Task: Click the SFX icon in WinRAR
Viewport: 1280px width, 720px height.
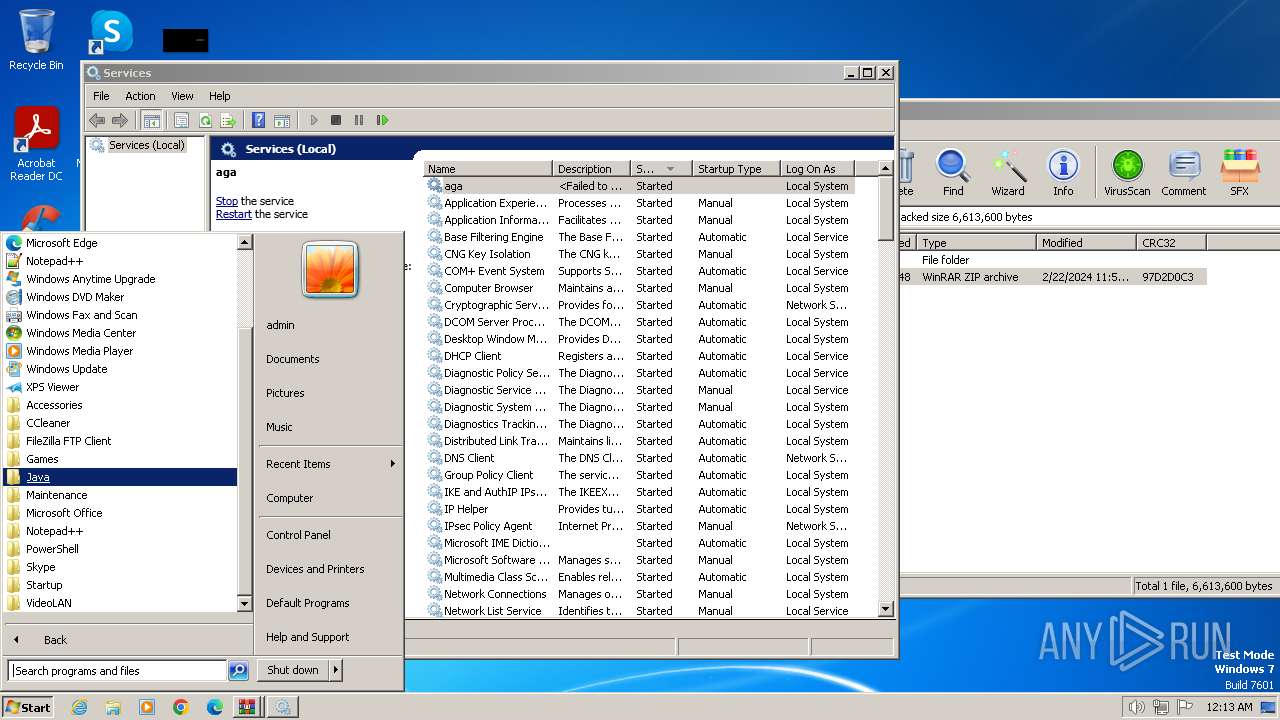Action: pyautogui.click(x=1240, y=173)
